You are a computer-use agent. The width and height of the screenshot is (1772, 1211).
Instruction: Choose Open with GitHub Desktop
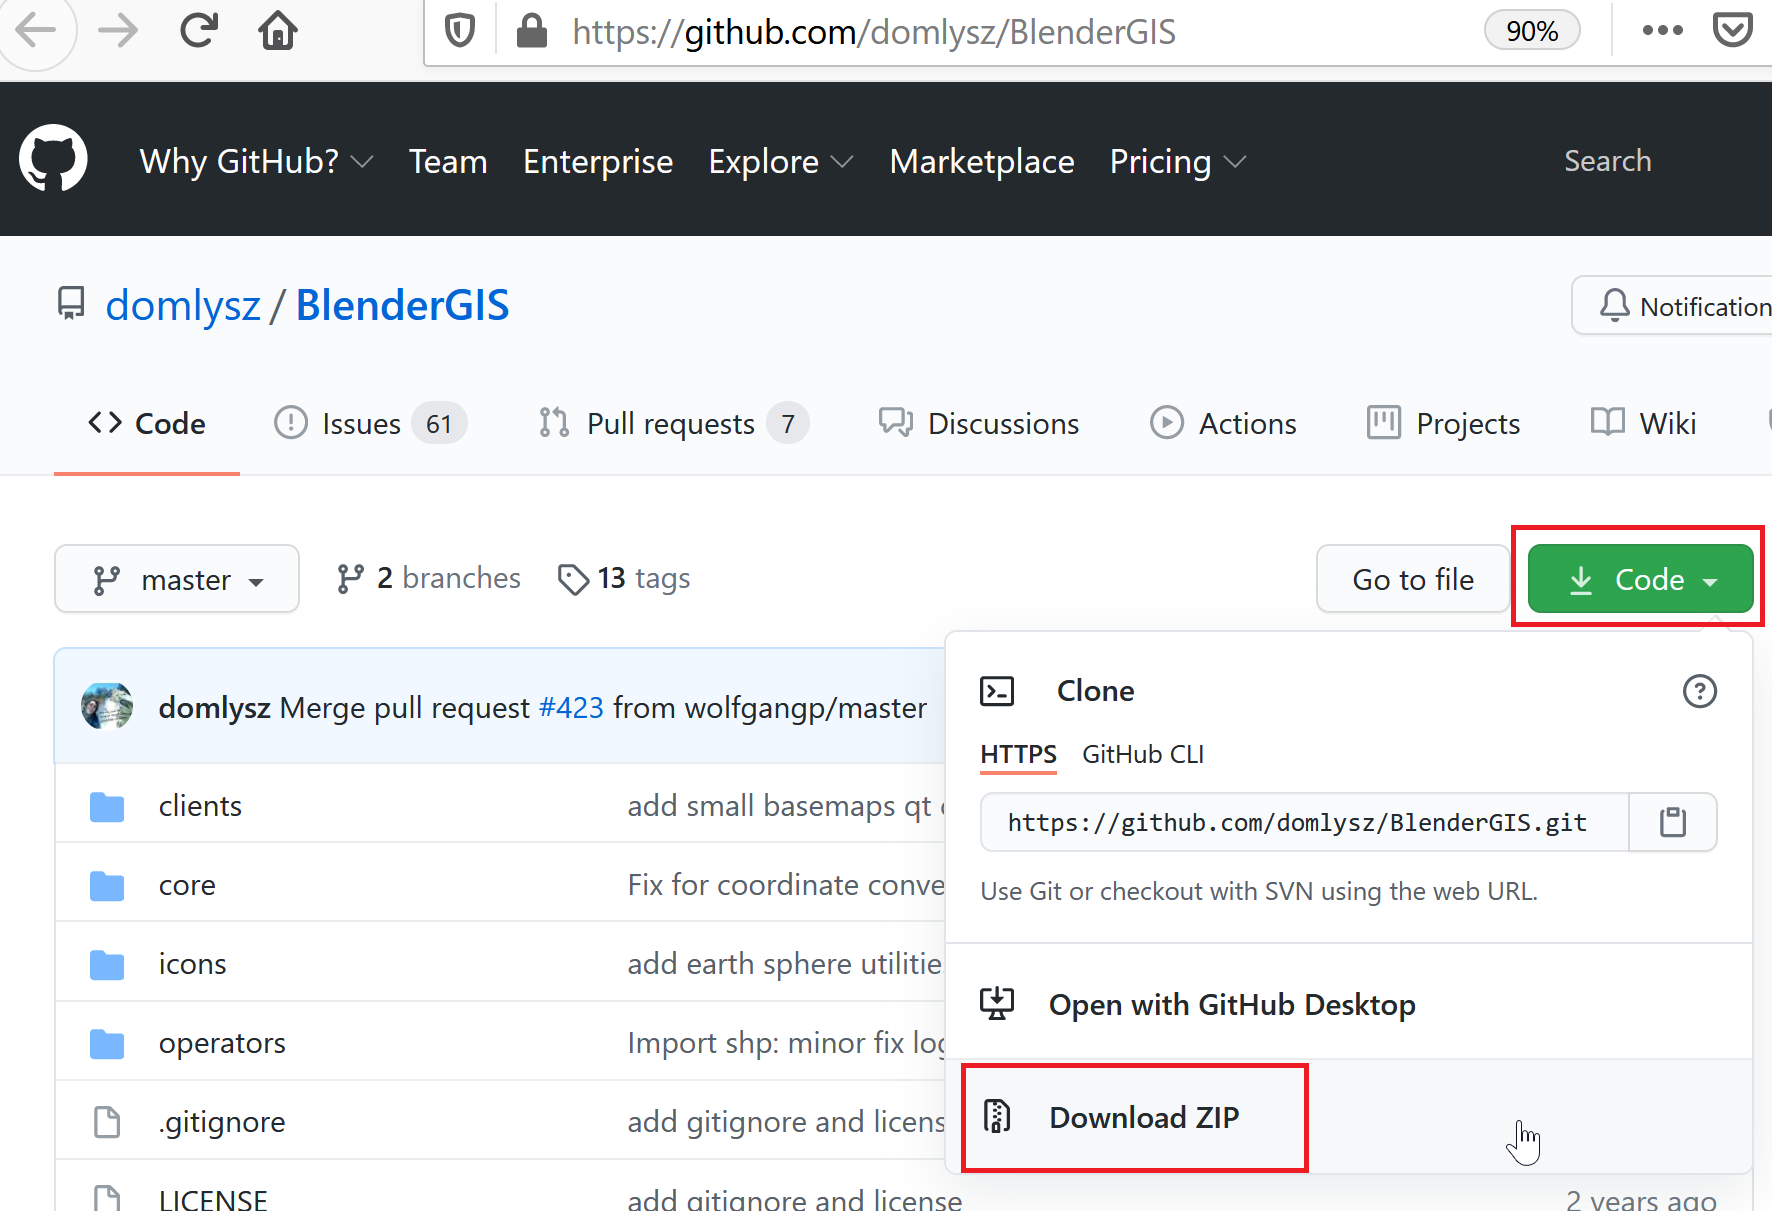tap(1232, 1004)
